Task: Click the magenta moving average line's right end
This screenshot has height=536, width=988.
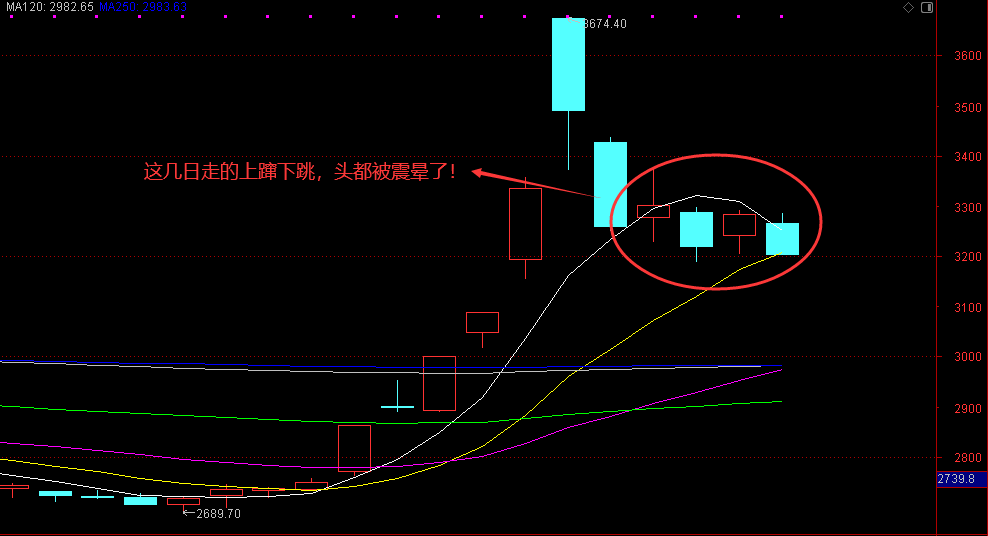Action: (780, 370)
